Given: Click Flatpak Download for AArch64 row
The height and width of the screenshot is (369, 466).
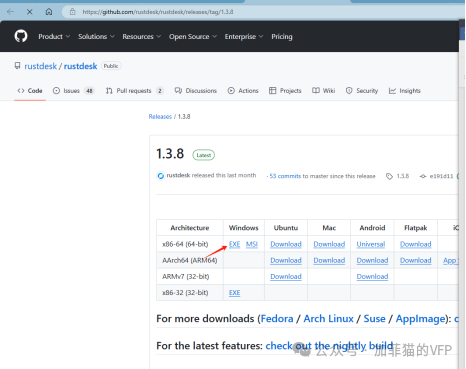Looking at the screenshot, I should tap(416, 260).
